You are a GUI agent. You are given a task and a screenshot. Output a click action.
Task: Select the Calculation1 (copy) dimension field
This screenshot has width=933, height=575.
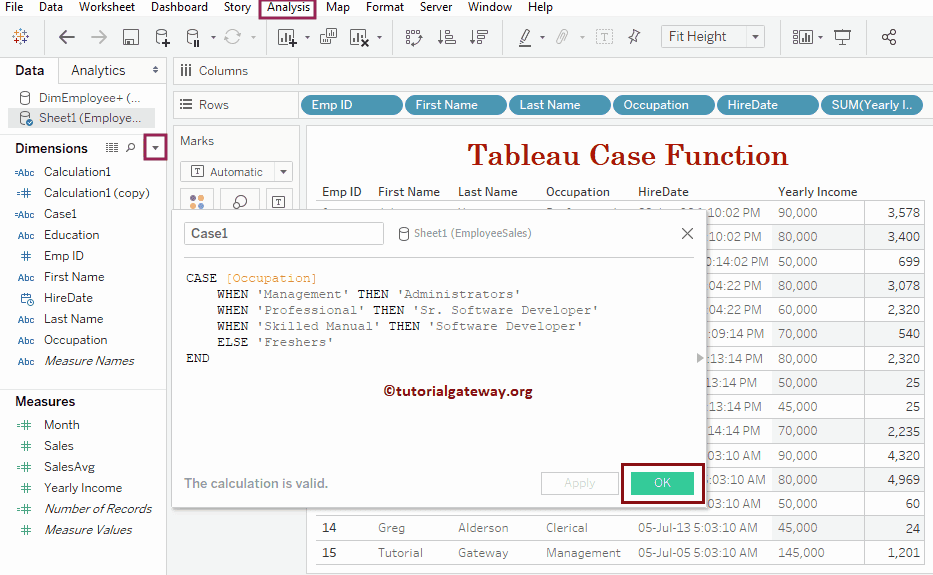(x=96, y=193)
